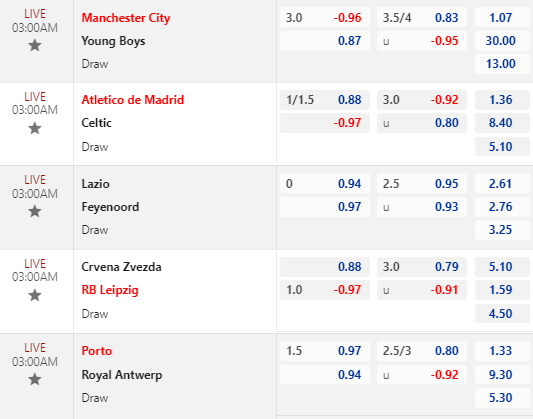The height and width of the screenshot is (419, 533).
Task: Select over 2.5/3 odds 0.80 for Porto match
Action: pyautogui.click(x=422, y=351)
